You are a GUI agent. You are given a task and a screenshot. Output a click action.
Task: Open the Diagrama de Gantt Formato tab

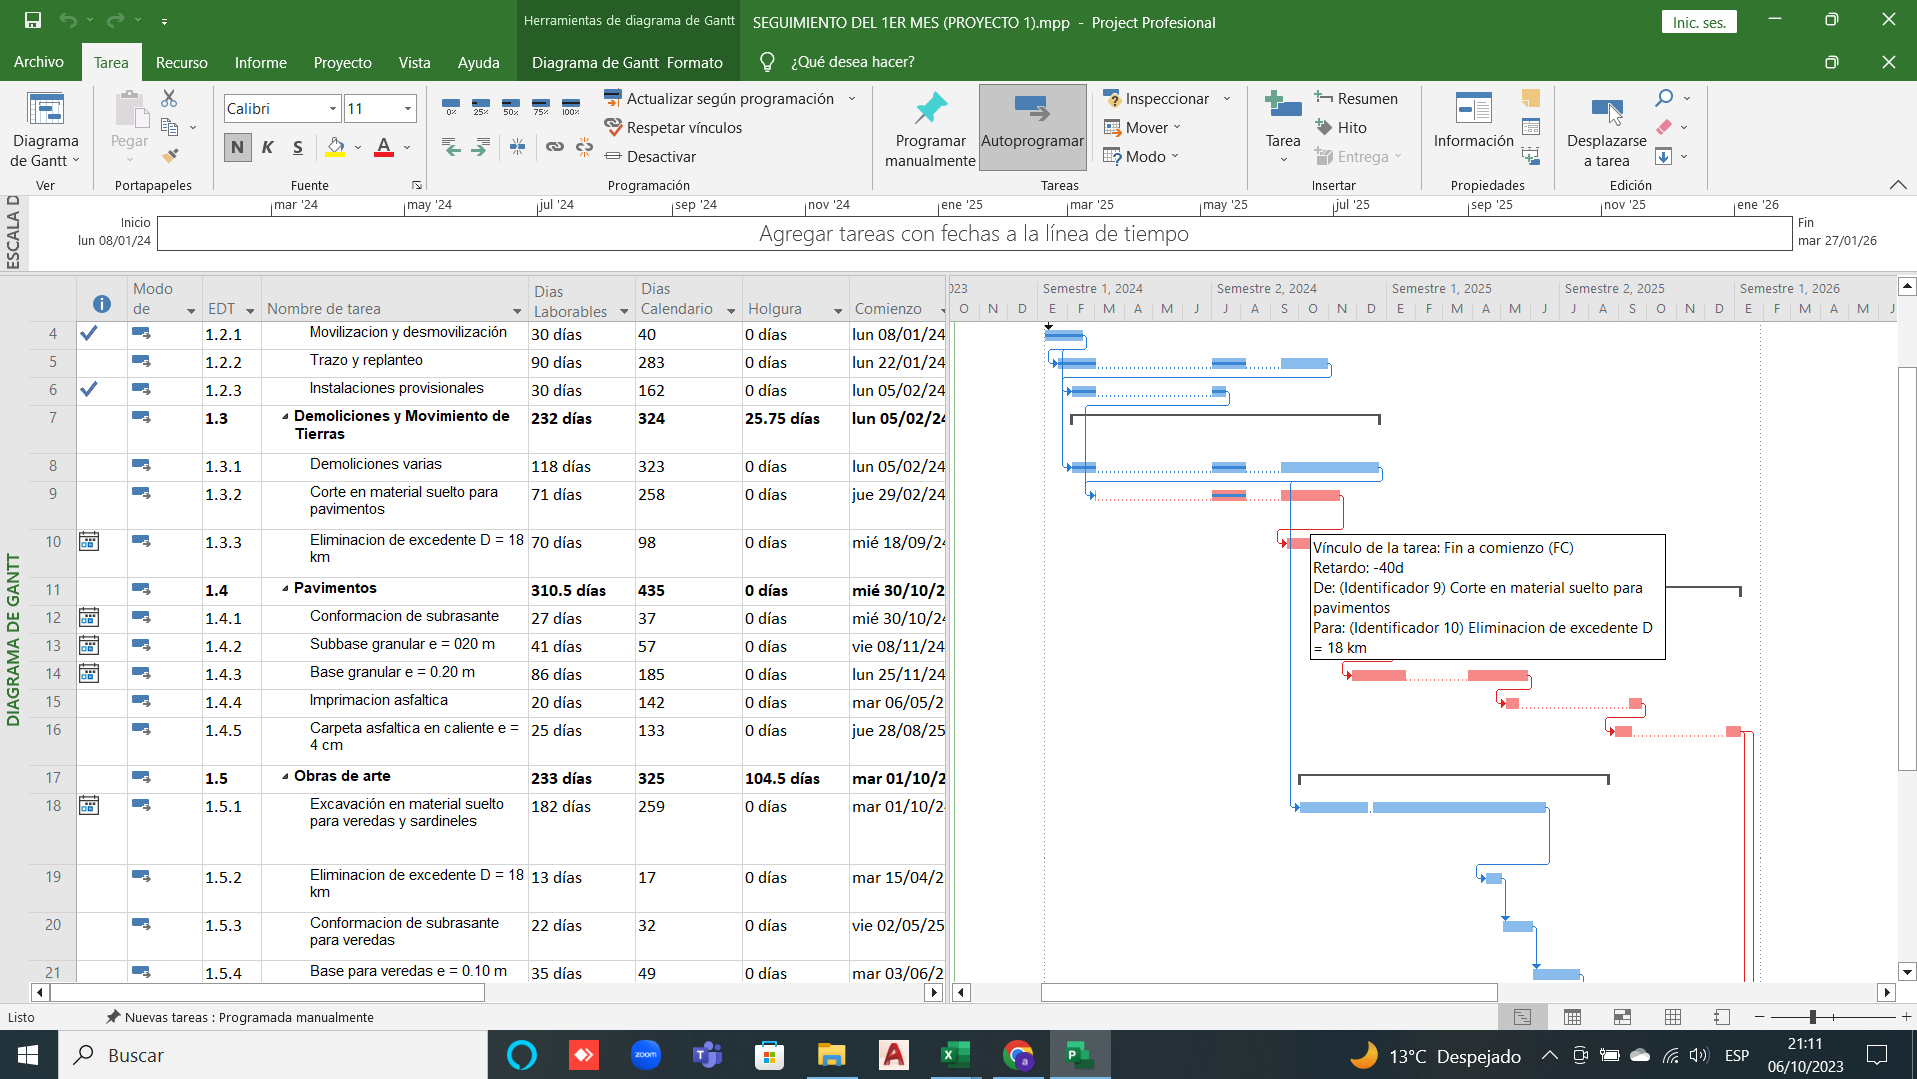click(627, 62)
